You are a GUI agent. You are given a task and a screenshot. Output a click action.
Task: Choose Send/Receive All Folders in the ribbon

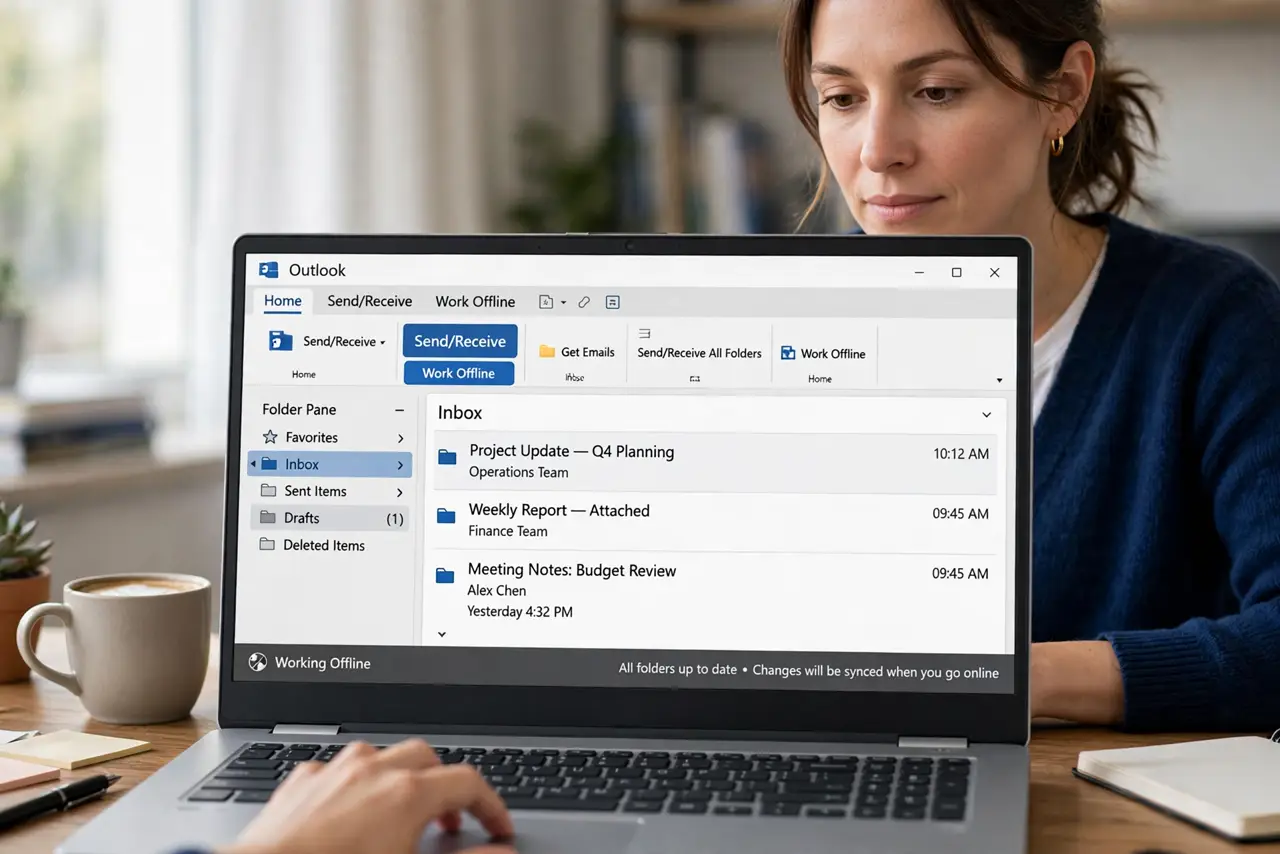tap(700, 353)
